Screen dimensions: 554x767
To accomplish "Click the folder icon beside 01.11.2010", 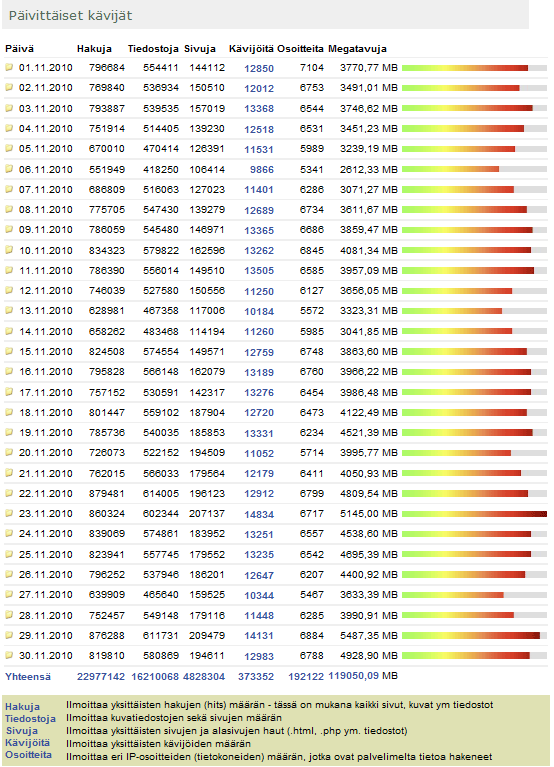I will [x=9, y=67].
